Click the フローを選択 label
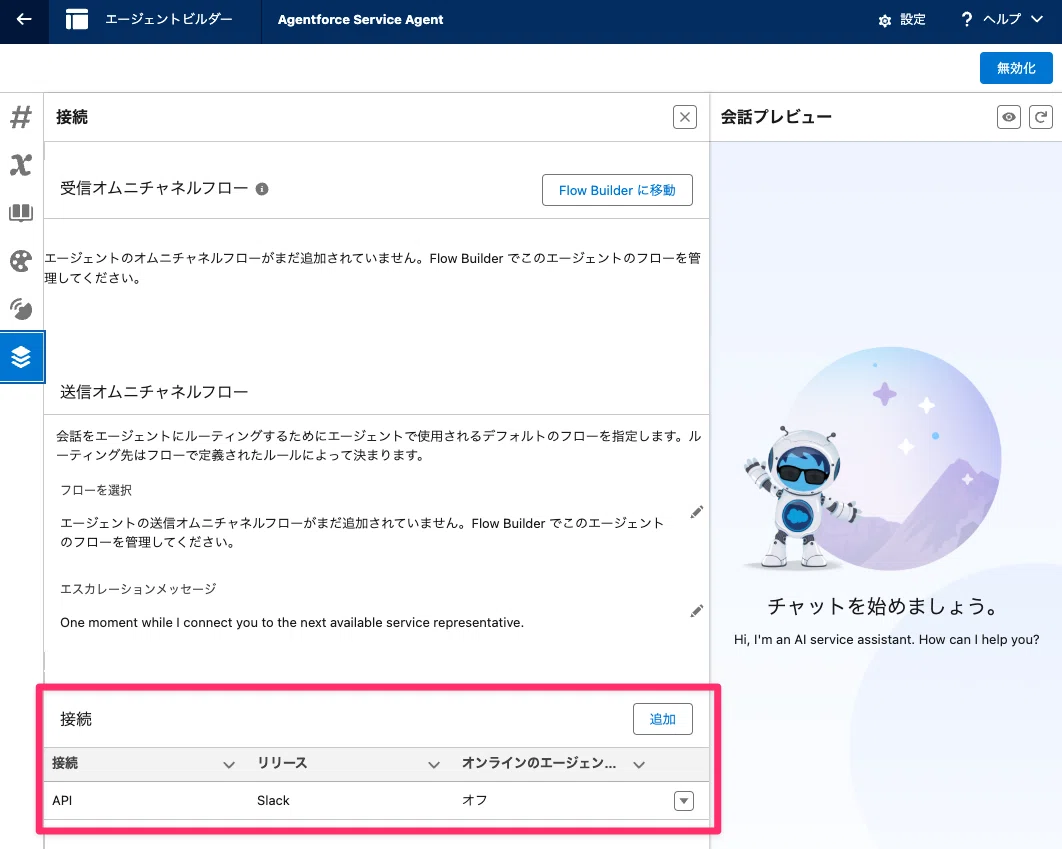 (96, 490)
